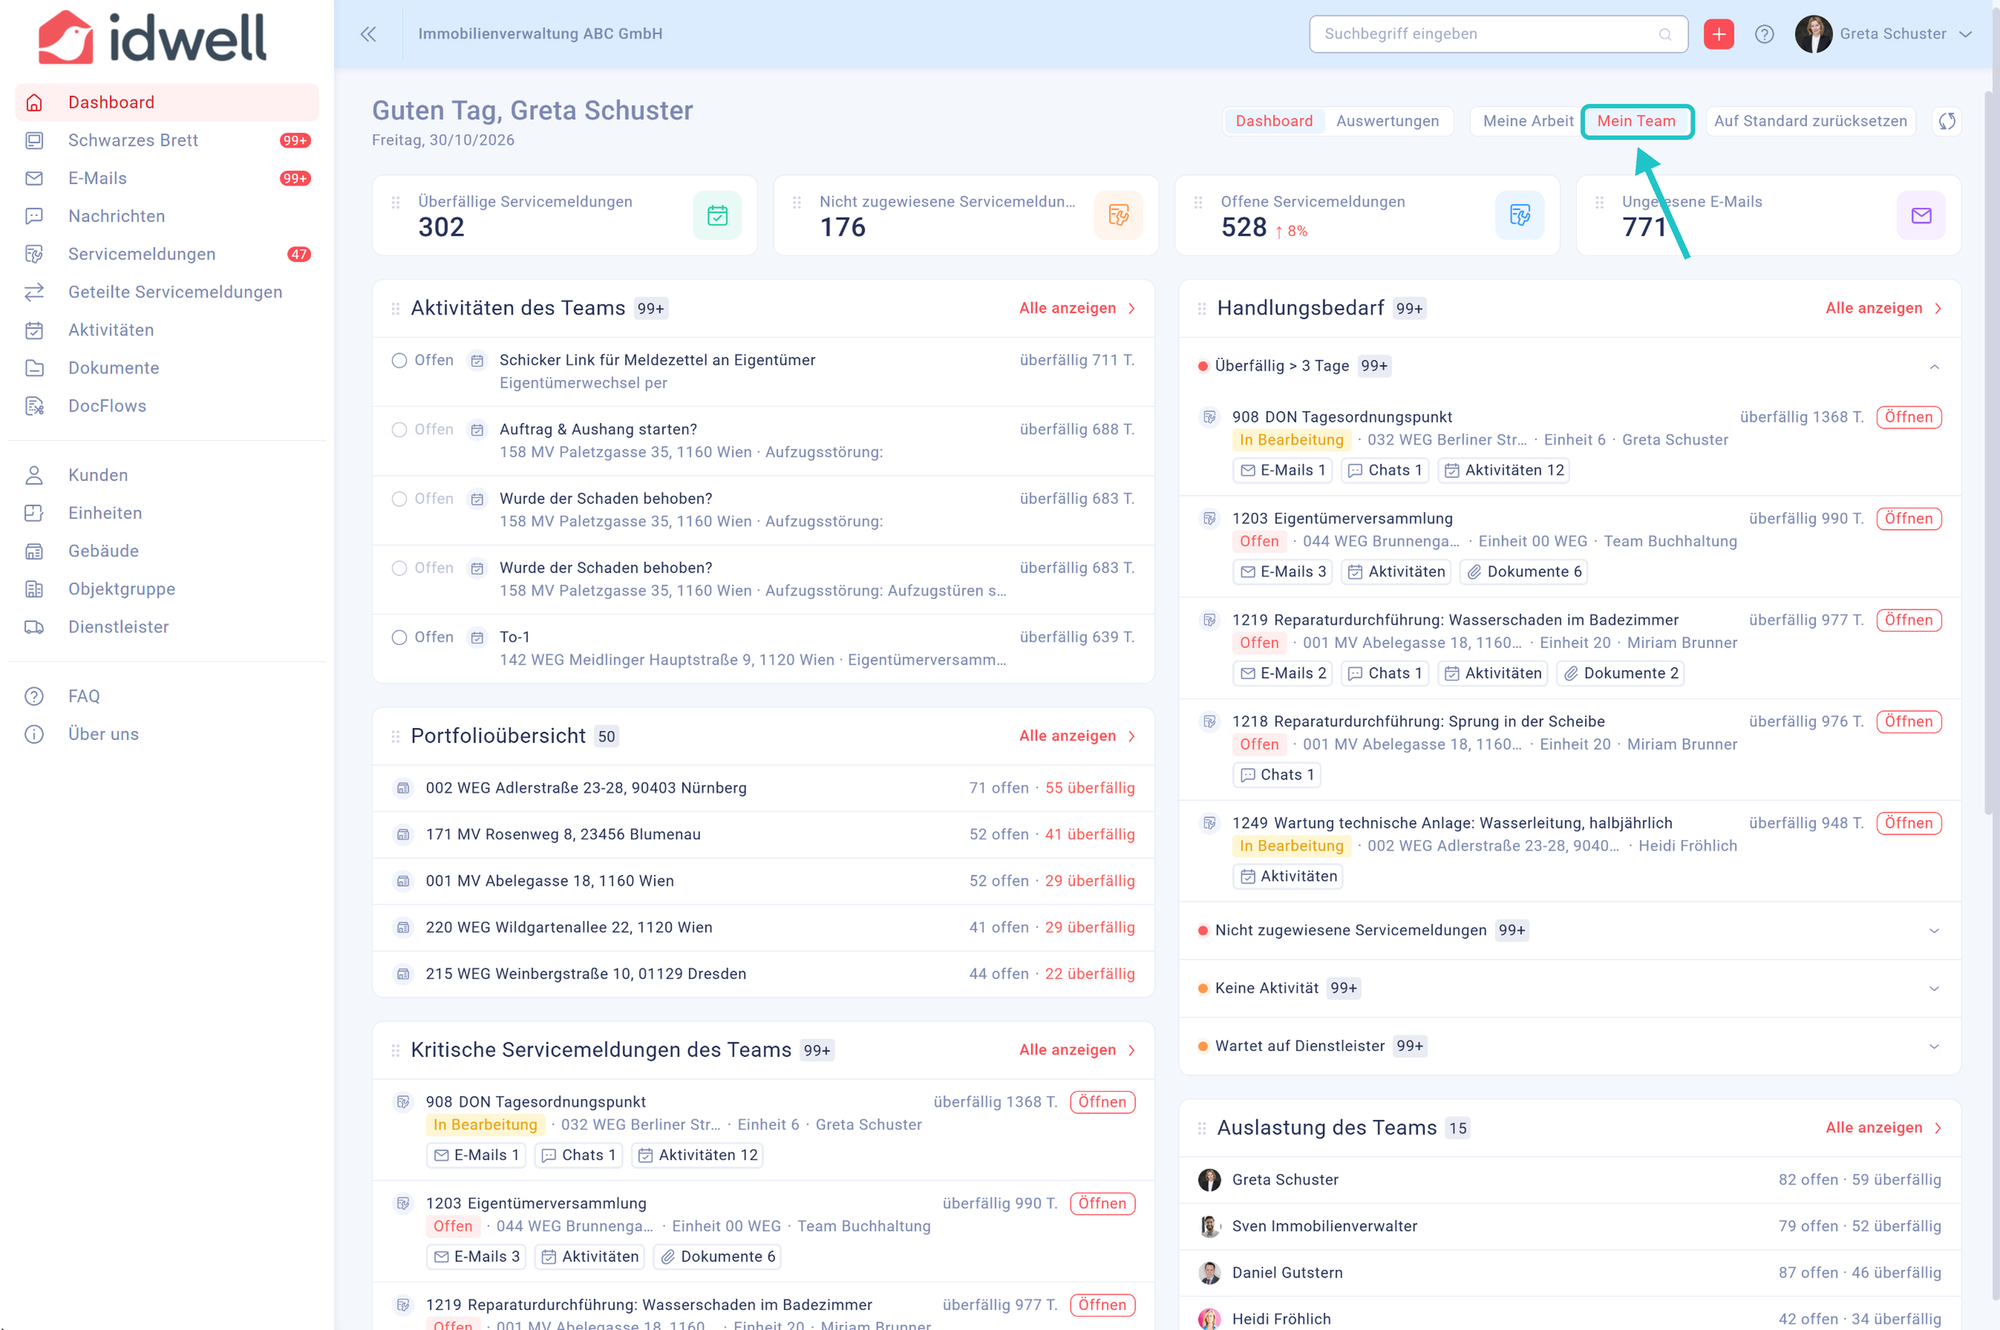Collapse the 'Überfällig > 3 Tage' section
Viewport: 2000px width, 1330px height.
(x=1934, y=367)
